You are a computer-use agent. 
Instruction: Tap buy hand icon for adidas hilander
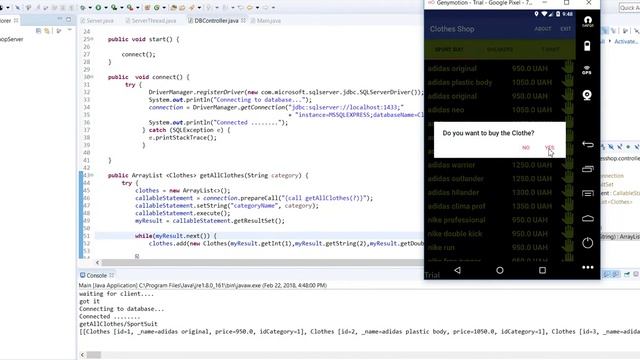(x=567, y=192)
